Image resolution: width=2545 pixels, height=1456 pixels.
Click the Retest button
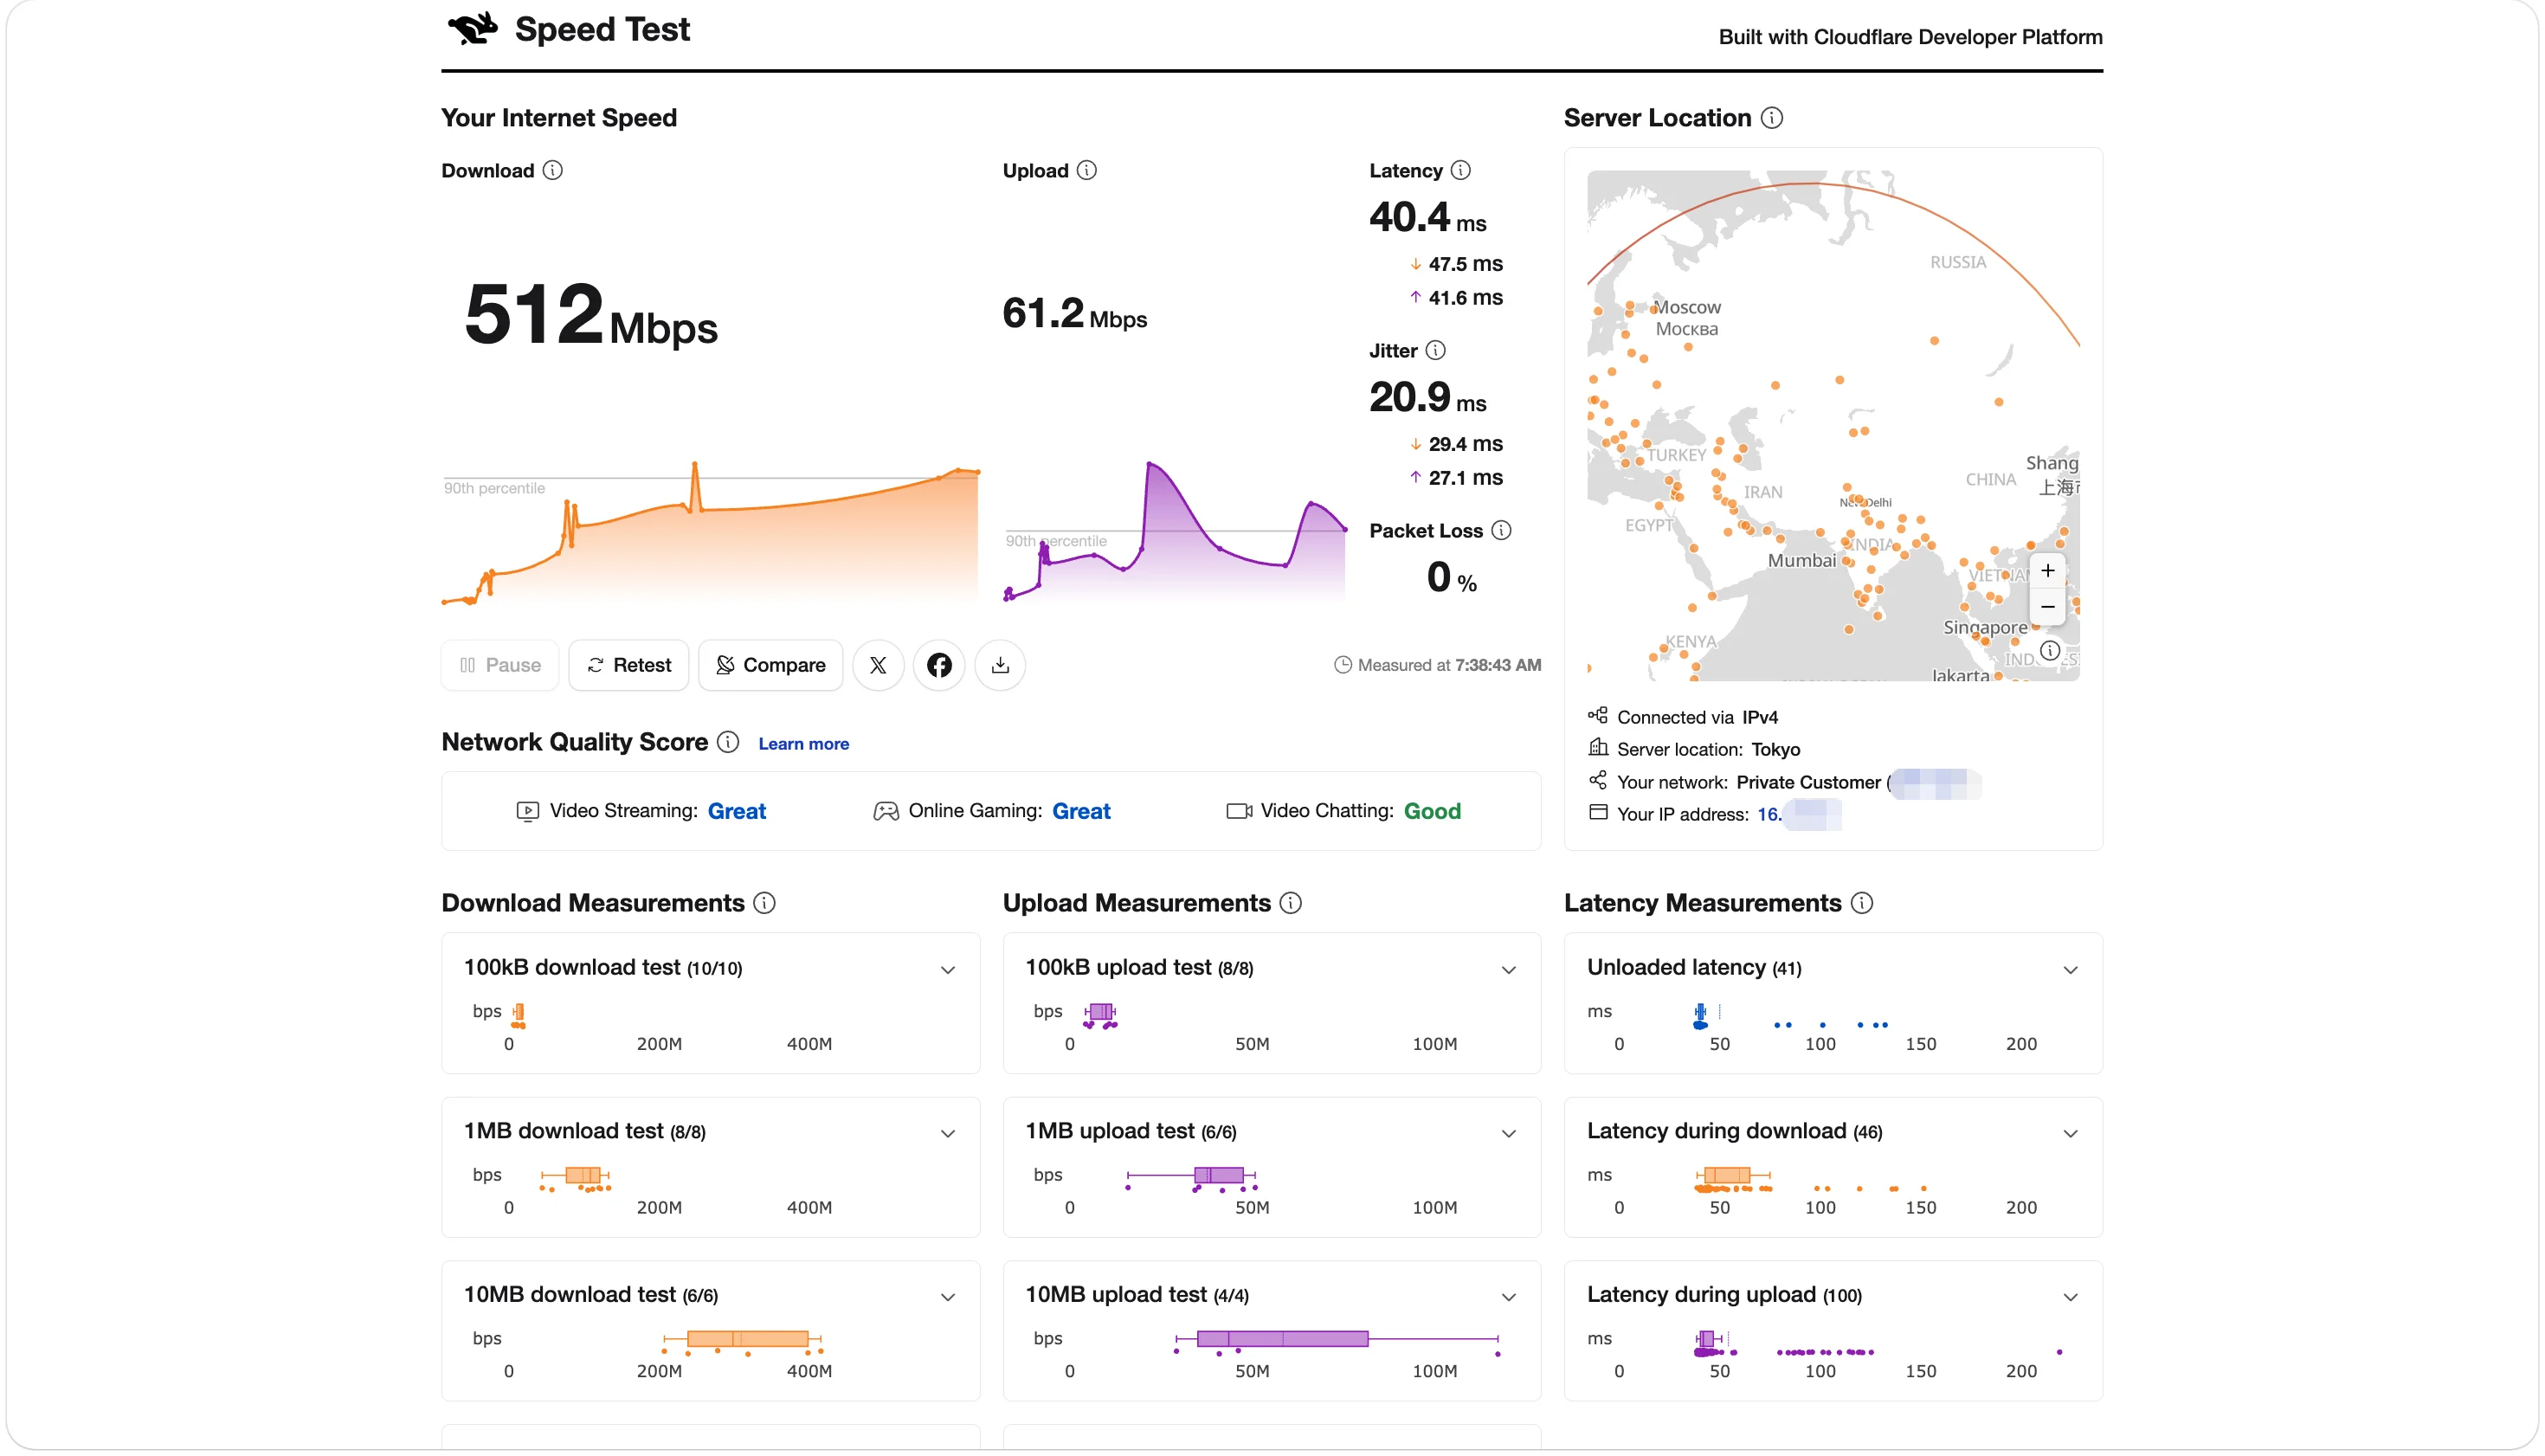(x=629, y=665)
